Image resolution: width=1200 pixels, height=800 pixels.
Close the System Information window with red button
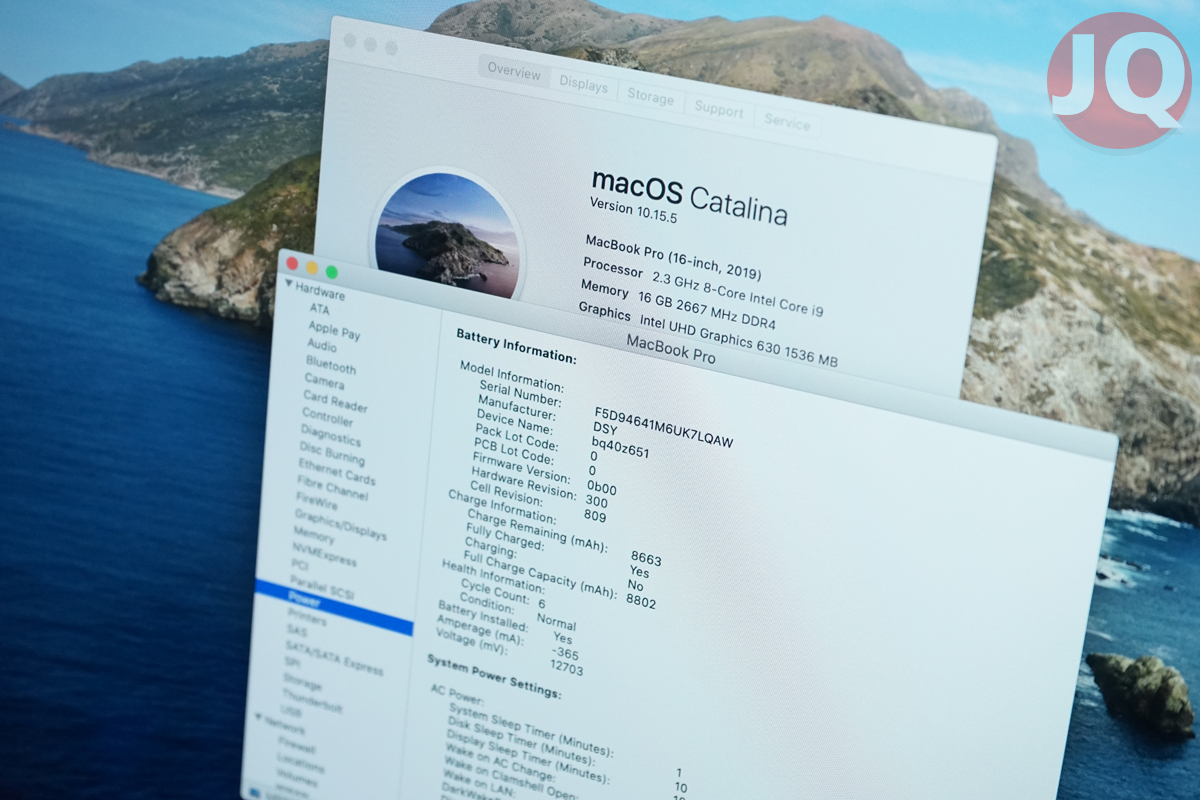[292, 263]
